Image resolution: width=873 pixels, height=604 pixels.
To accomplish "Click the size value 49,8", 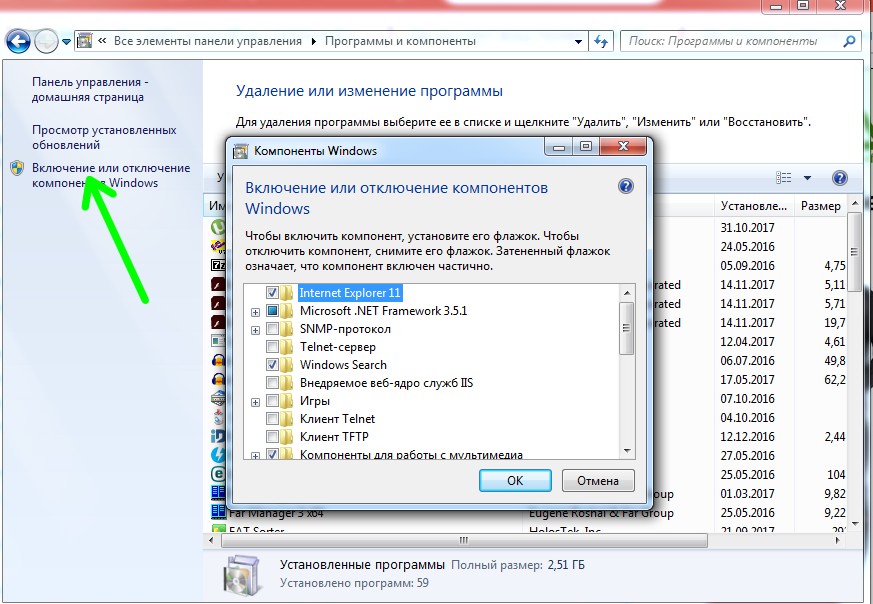I will click(835, 360).
